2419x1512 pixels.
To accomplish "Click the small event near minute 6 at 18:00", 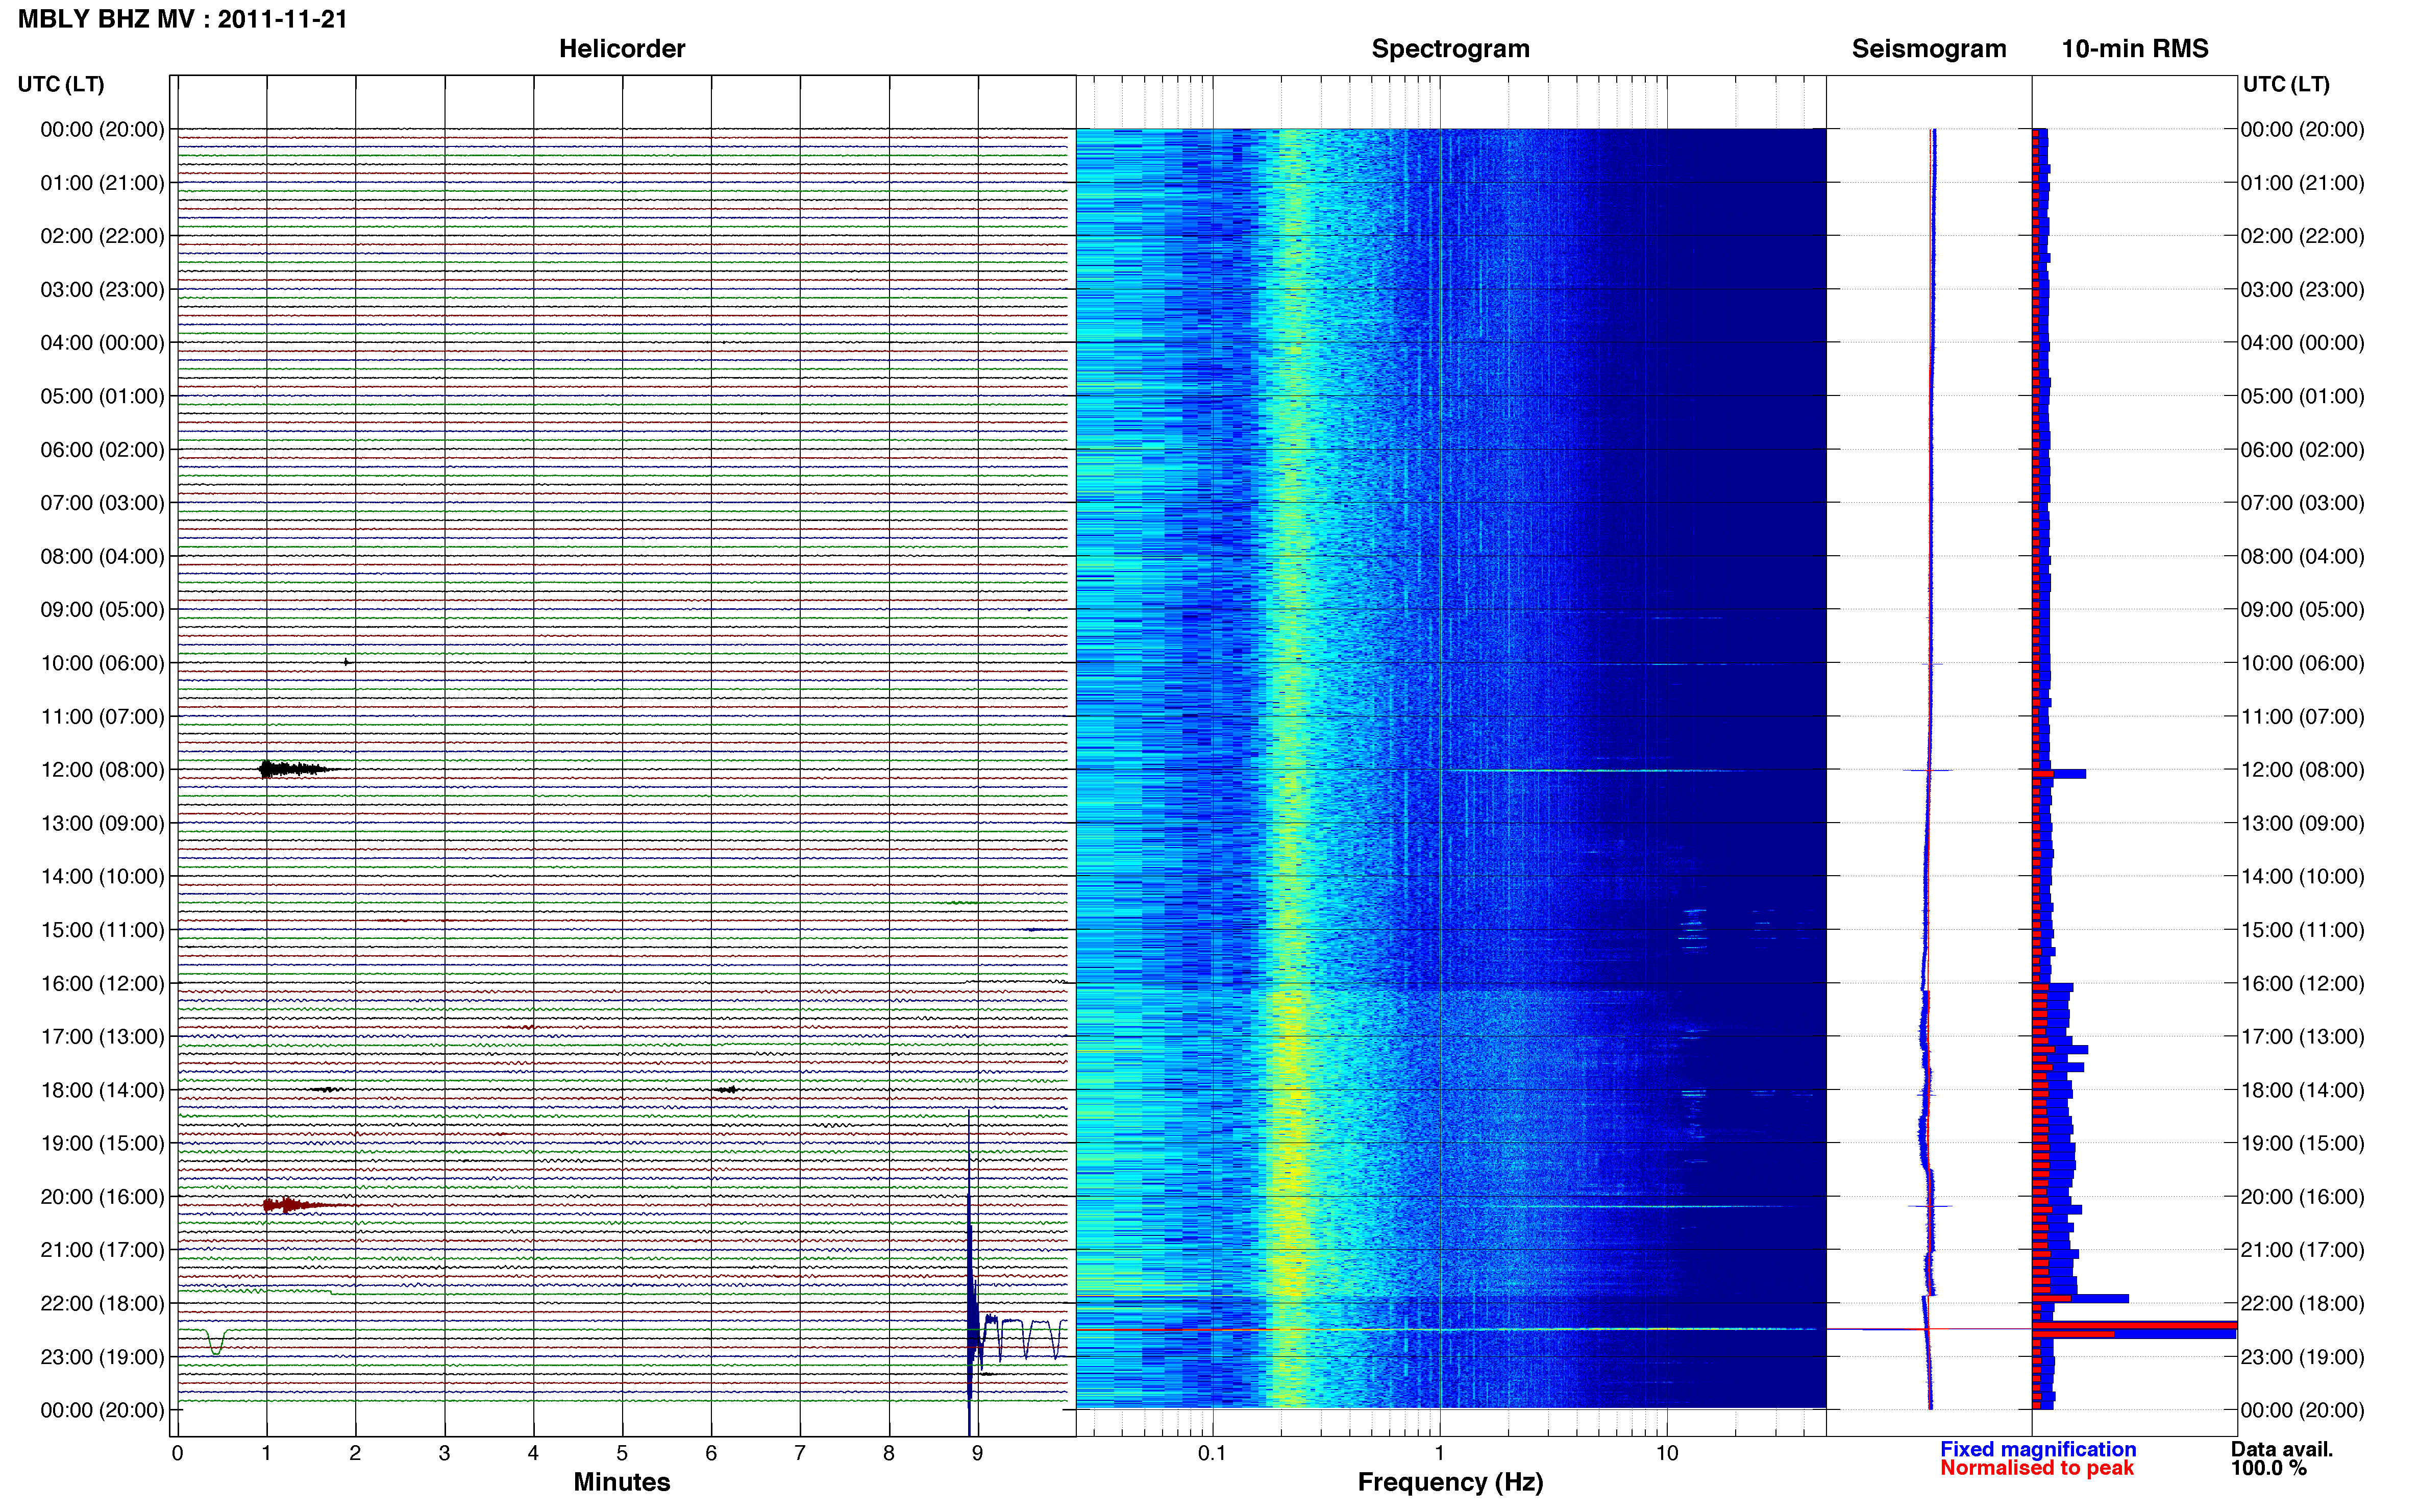I will (x=727, y=1089).
